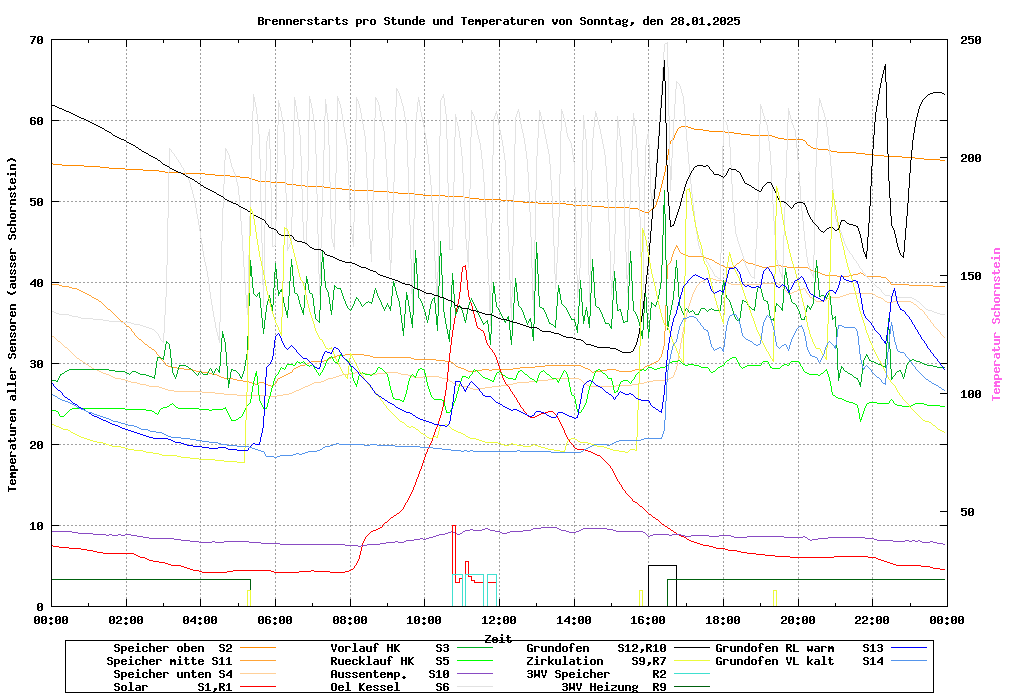Click the Ruecklauf HK S5 legend entry
This screenshot has height=700, width=1024.
click(x=390, y=661)
